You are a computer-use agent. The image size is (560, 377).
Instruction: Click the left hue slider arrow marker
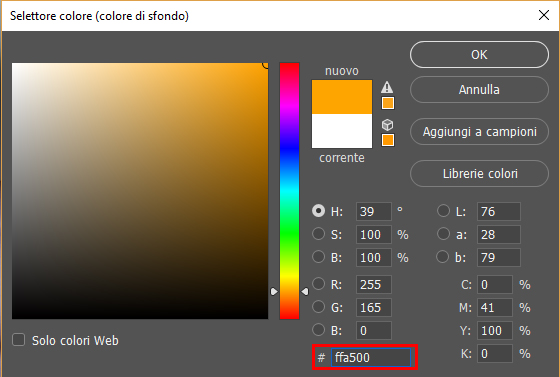(274, 292)
